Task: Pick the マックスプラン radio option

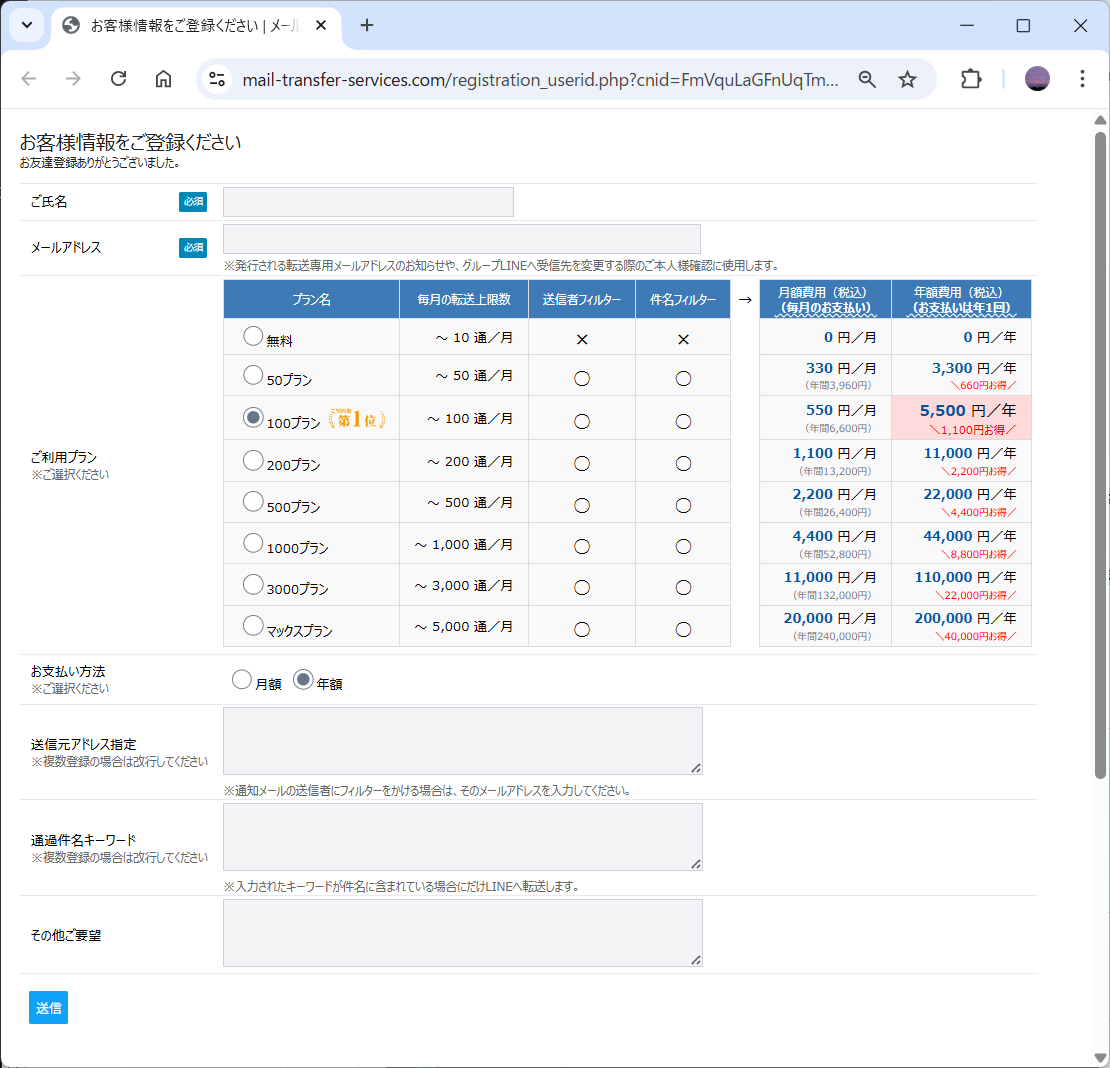Action: (253, 626)
